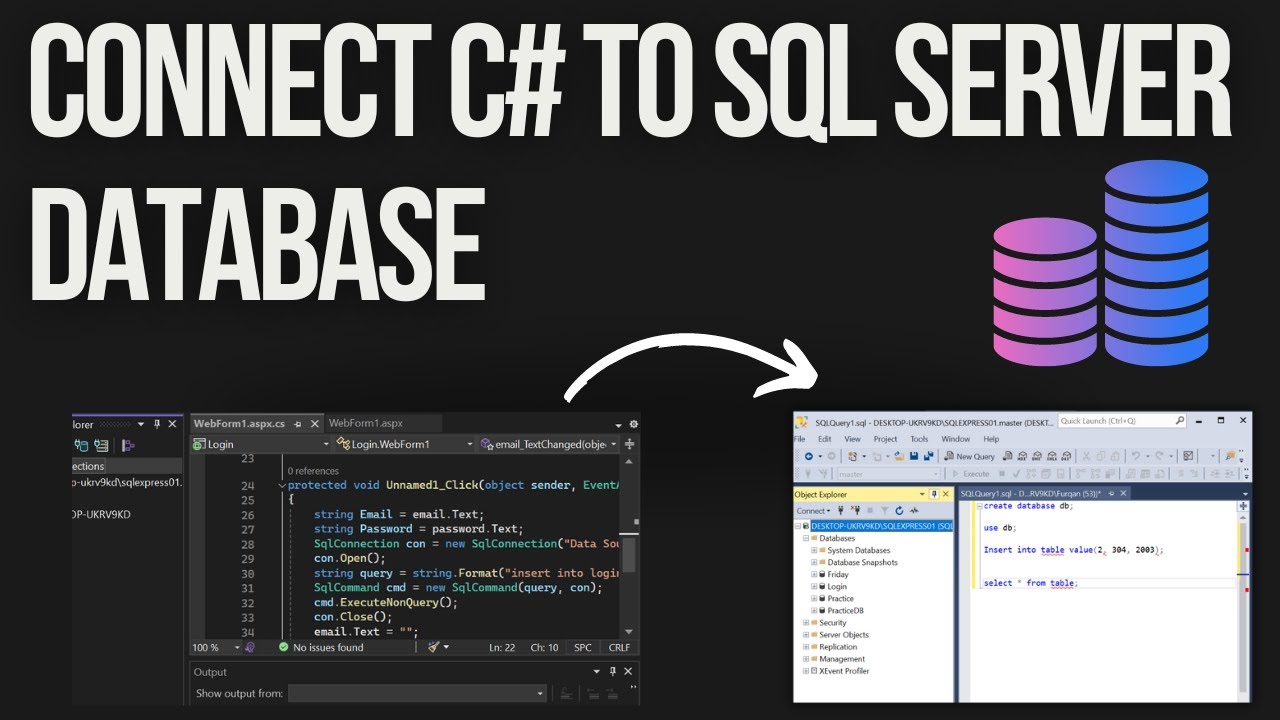Image resolution: width=1280 pixels, height=720 pixels.
Task: Pin the Object Explorer panel
Action: [935, 494]
